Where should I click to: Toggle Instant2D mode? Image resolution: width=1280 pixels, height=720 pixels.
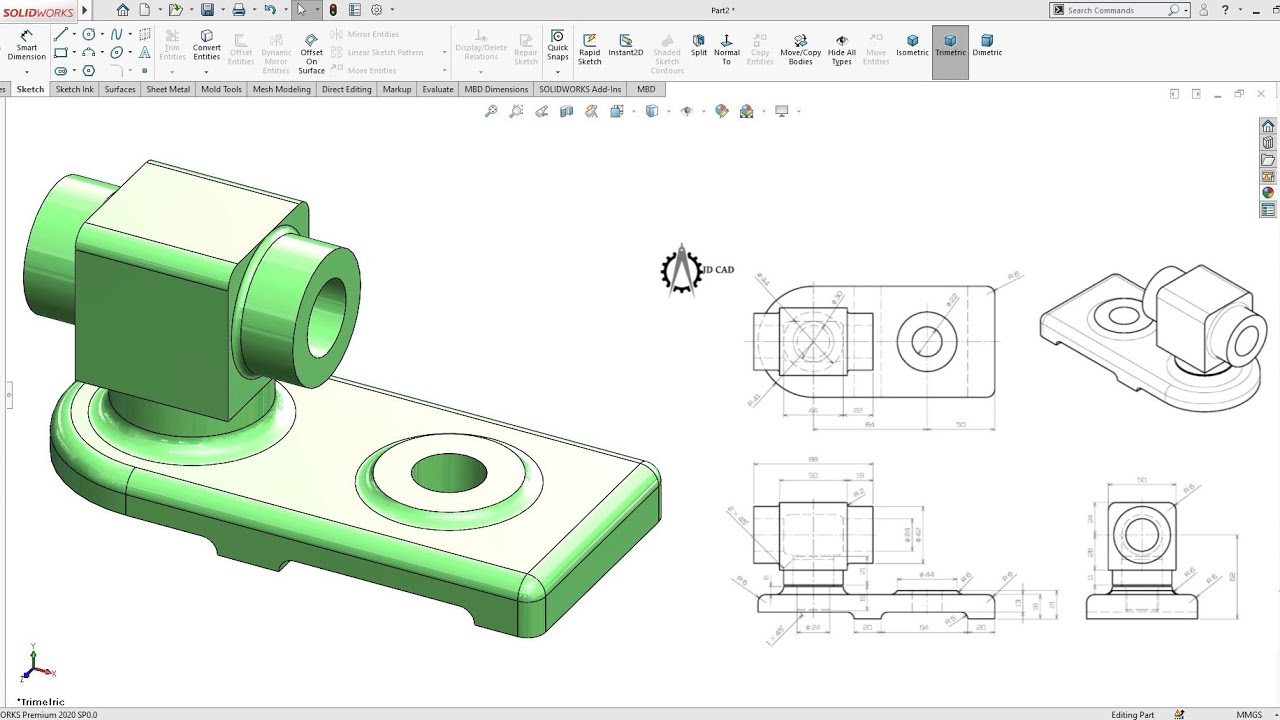(x=626, y=45)
